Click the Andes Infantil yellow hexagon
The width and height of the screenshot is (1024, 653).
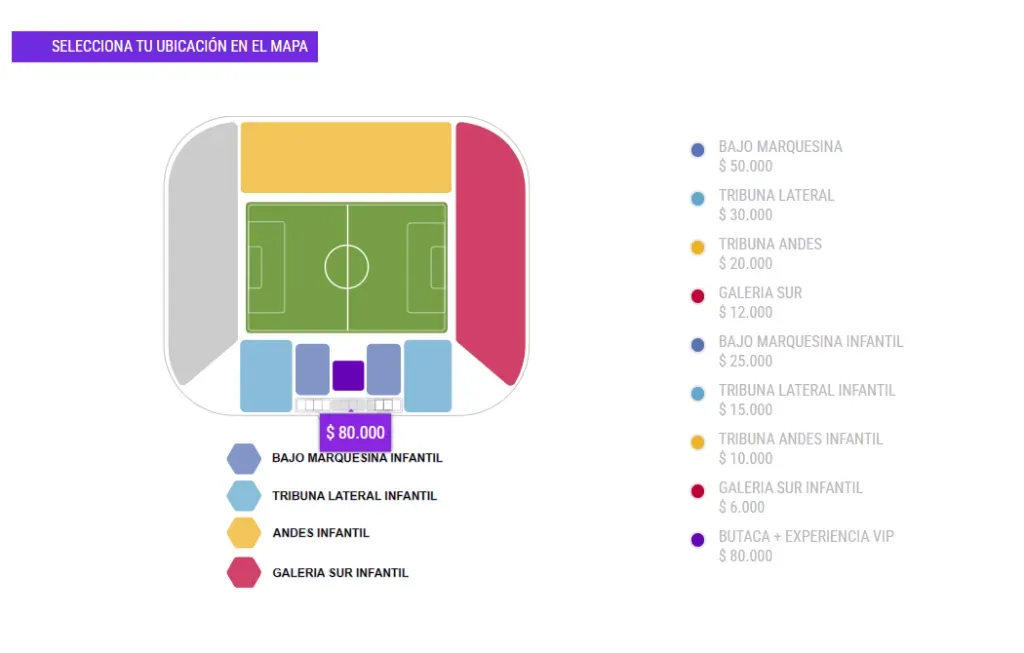244,533
